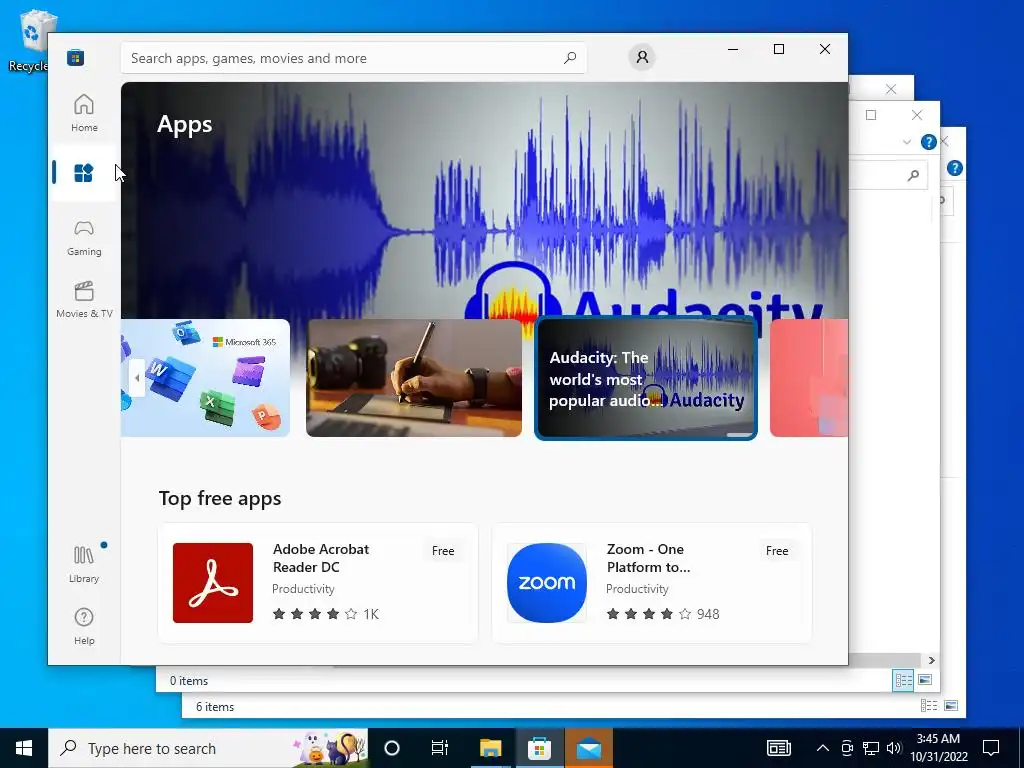Open Movies & TV section
The width and height of the screenshot is (1024, 768).
[84, 298]
